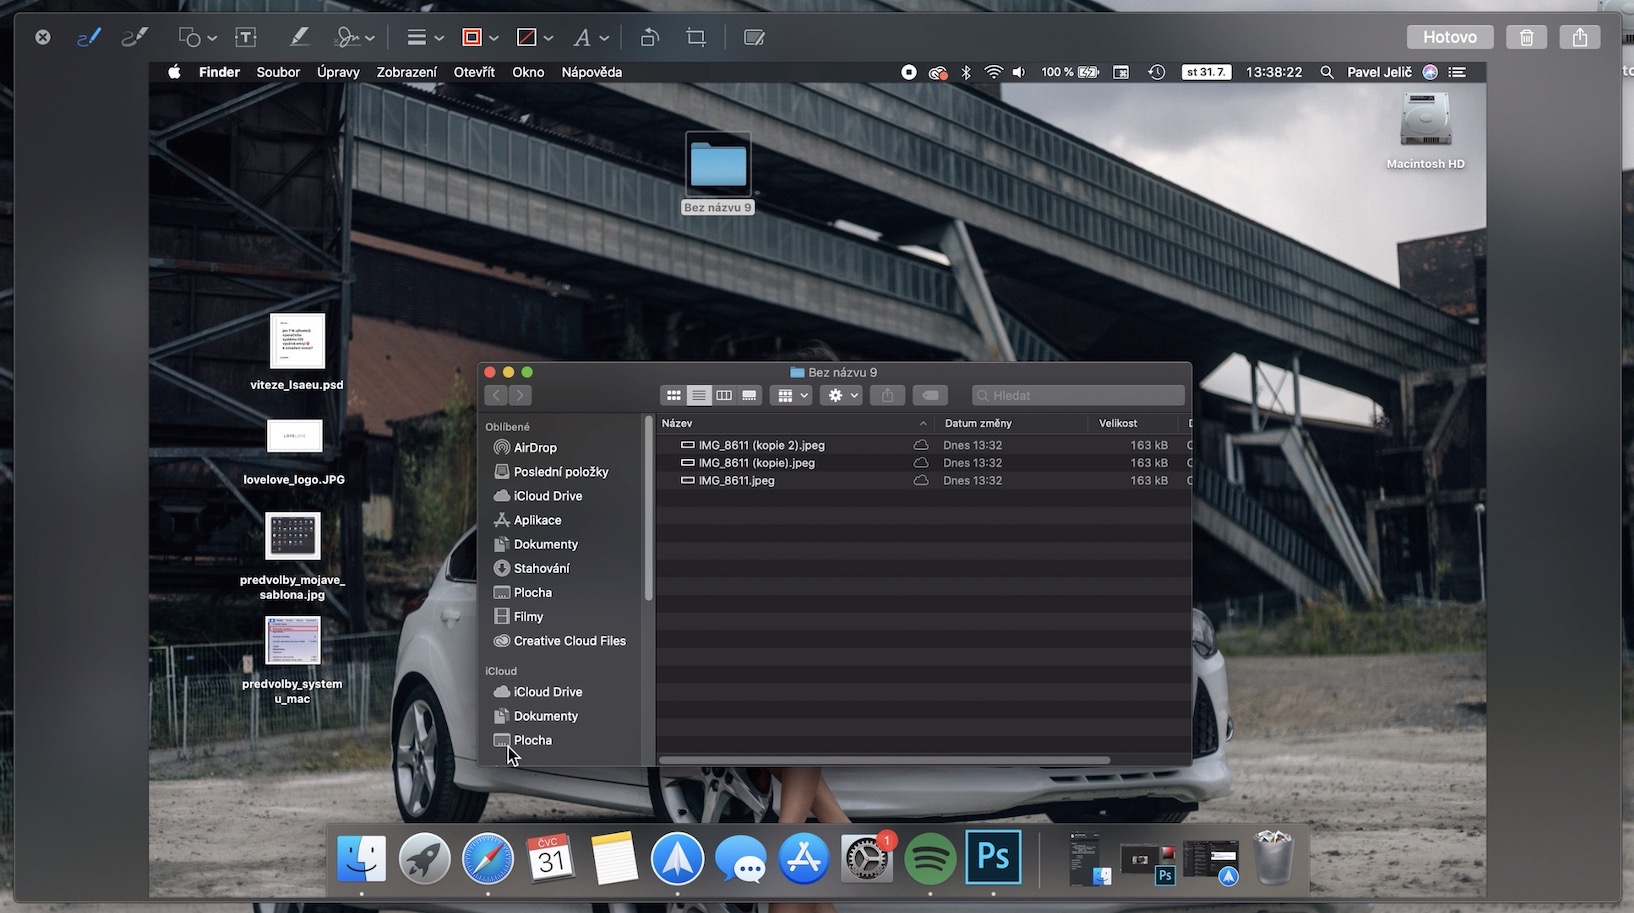1634x913 pixels.
Task: Click the Hledat search field
Action: click(1078, 396)
